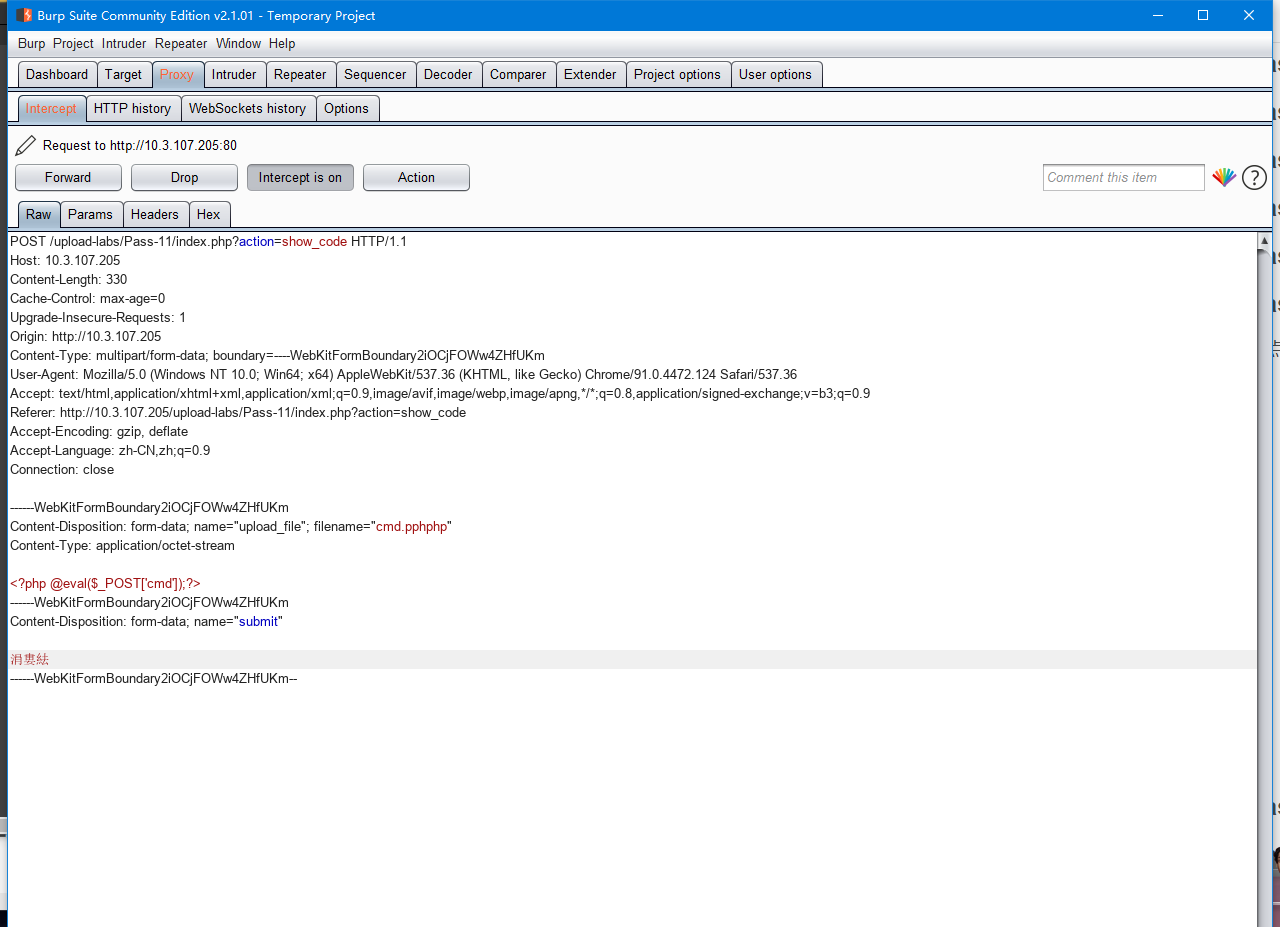Open the Sequencer tab

coord(375,75)
